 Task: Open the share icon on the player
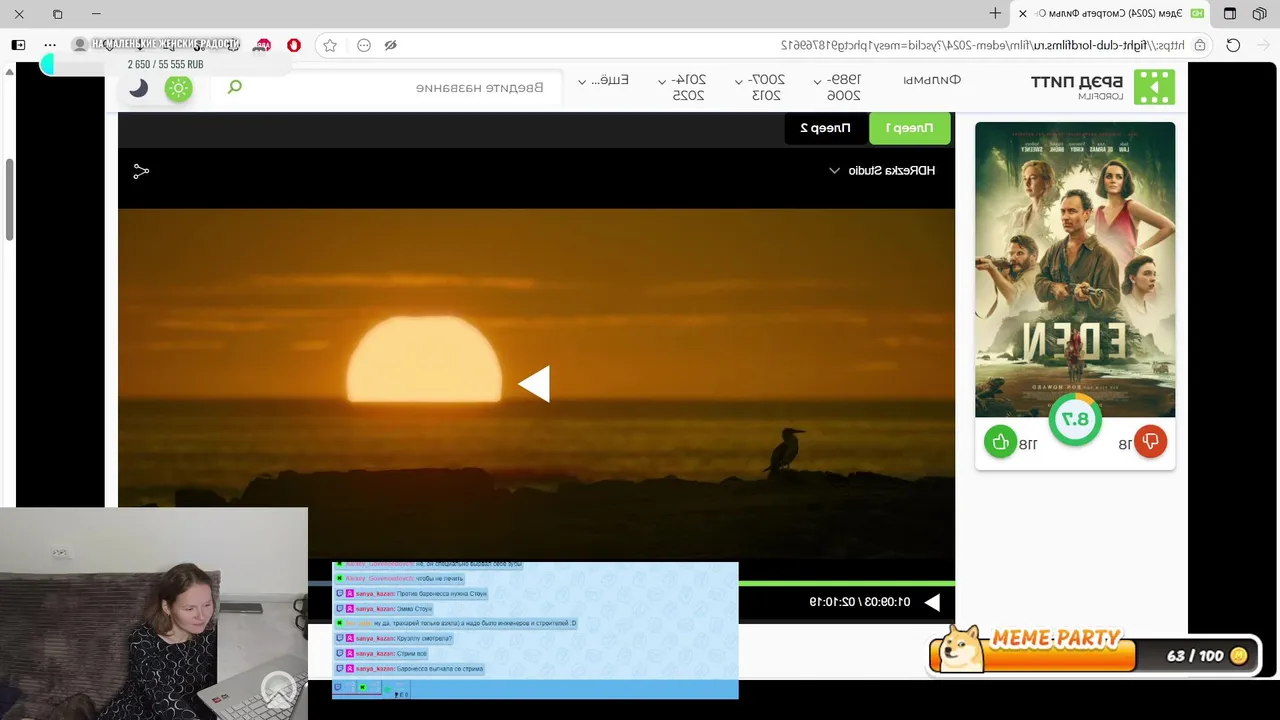click(141, 172)
